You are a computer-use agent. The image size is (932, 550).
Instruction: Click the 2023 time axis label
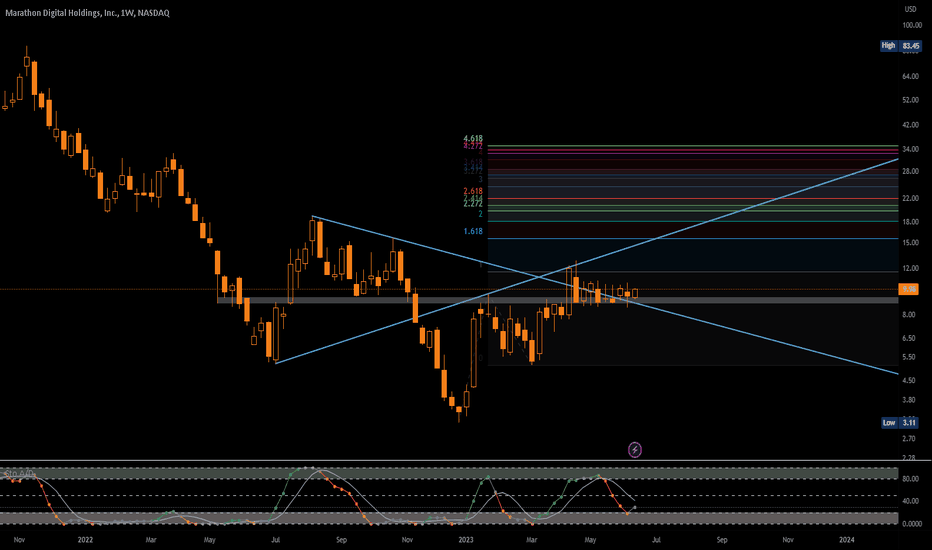coord(466,540)
